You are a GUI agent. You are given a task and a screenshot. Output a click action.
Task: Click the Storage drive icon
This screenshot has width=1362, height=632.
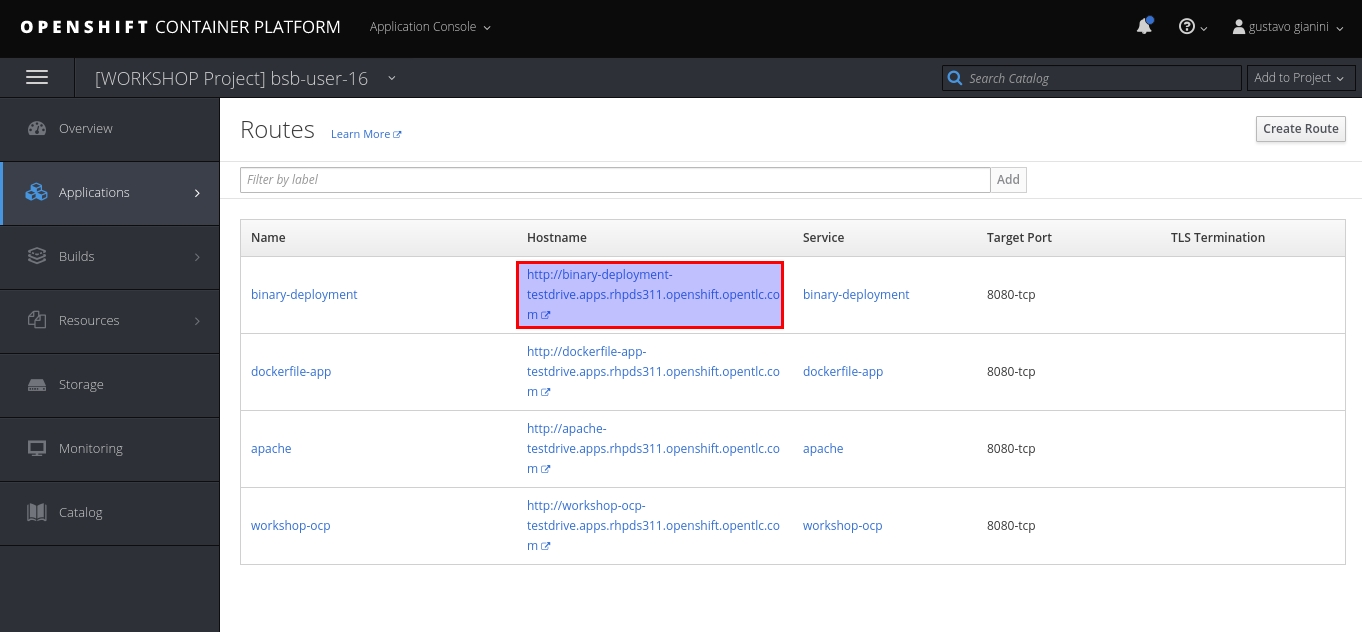(x=37, y=384)
